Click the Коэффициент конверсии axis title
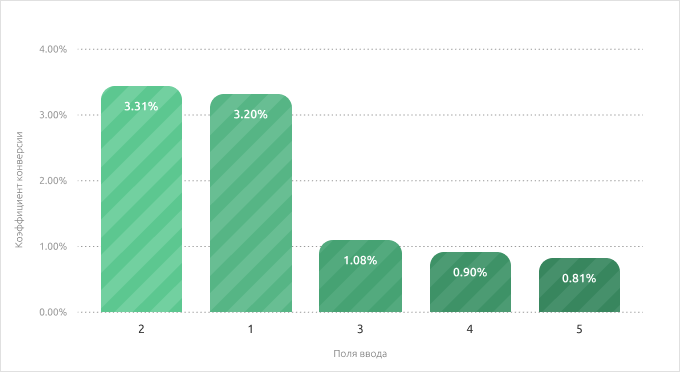The height and width of the screenshot is (372, 680). pyautogui.click(x=19, y=189)
